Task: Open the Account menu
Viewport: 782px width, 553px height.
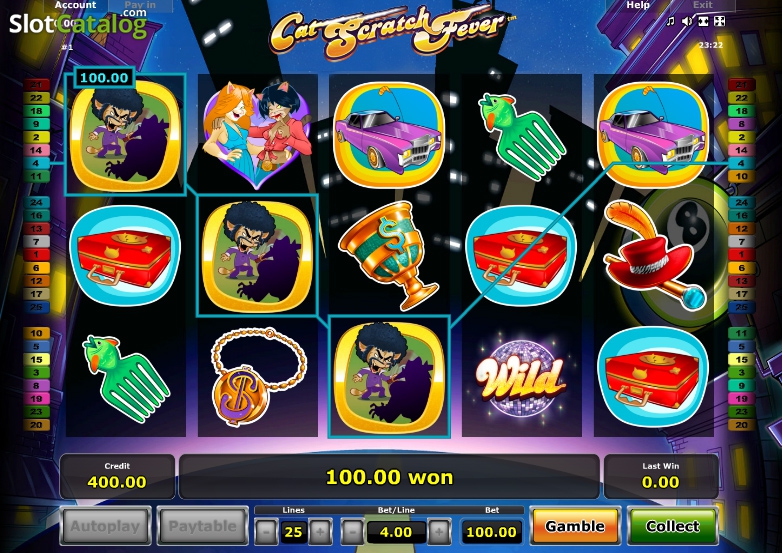Action: click(x=75, y=5)
